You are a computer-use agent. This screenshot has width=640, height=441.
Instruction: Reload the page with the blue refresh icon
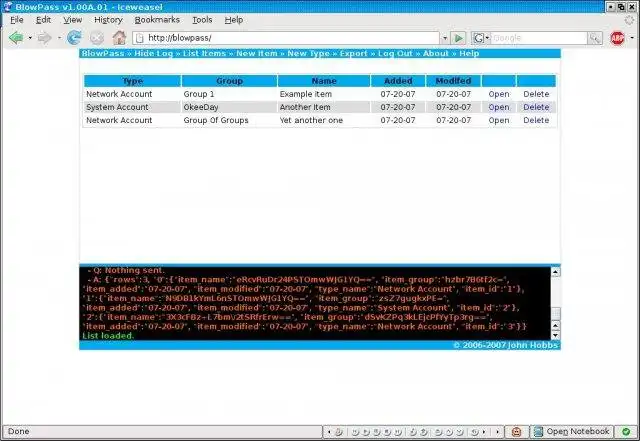74,38
